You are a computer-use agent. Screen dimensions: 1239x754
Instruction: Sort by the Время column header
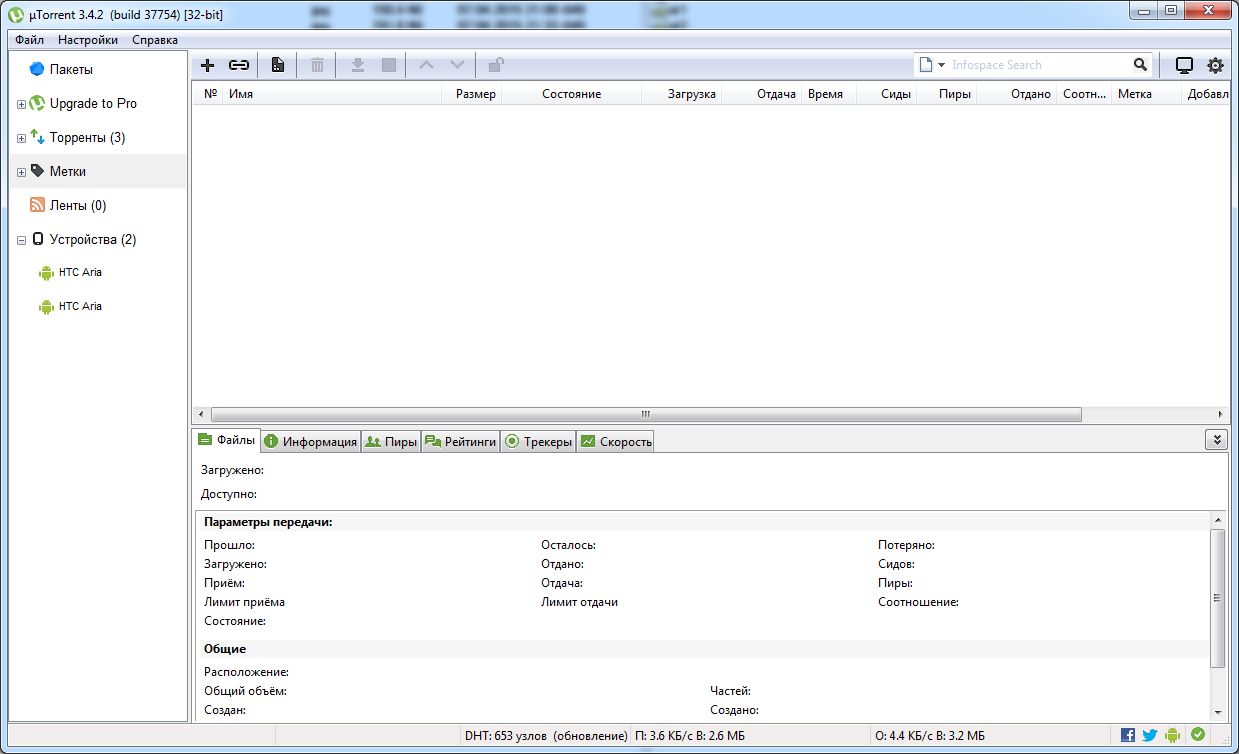(x=829, y=94)
